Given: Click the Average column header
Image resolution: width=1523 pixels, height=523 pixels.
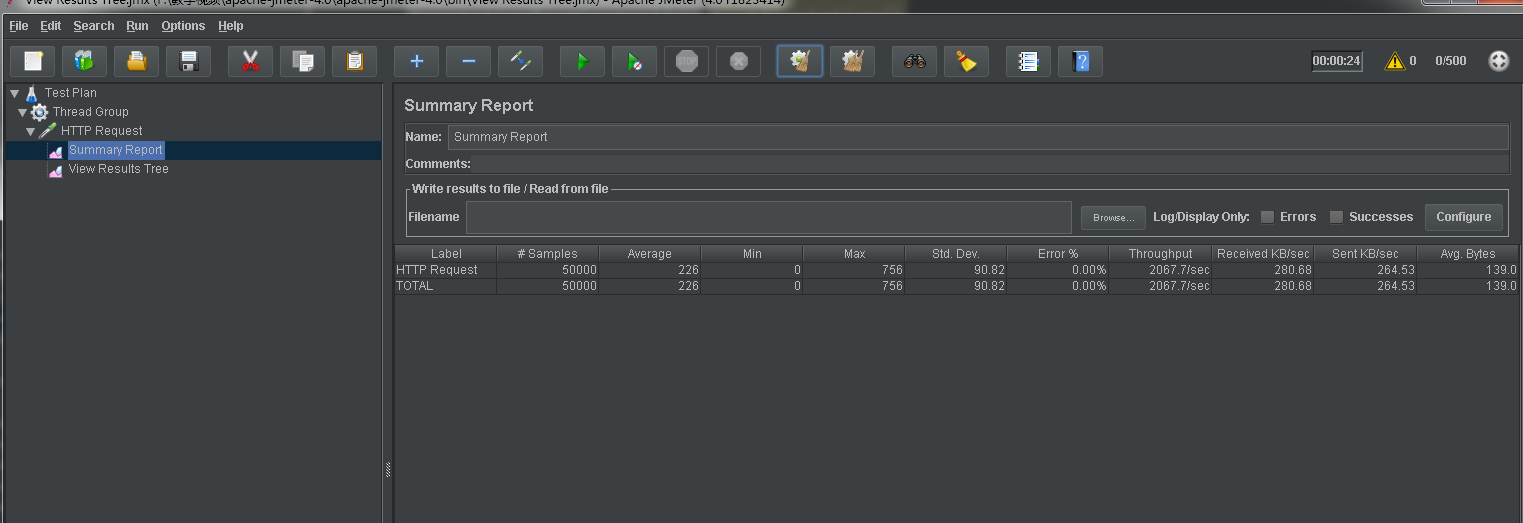Looking at the screenshot, I should (650, 254).
